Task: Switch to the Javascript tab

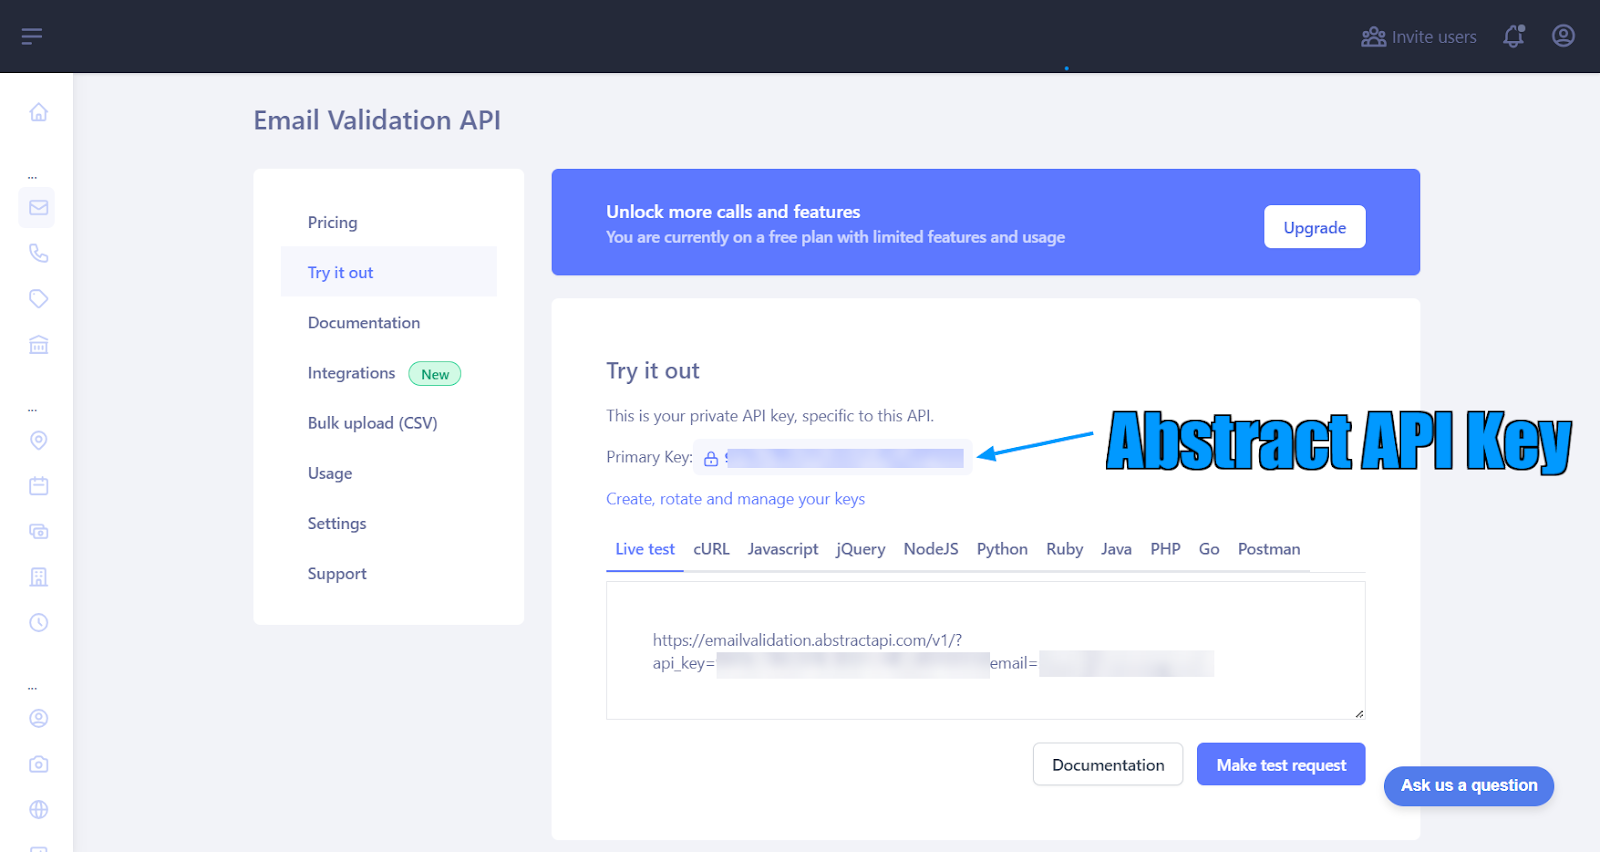Action: [x=783, y=549]
